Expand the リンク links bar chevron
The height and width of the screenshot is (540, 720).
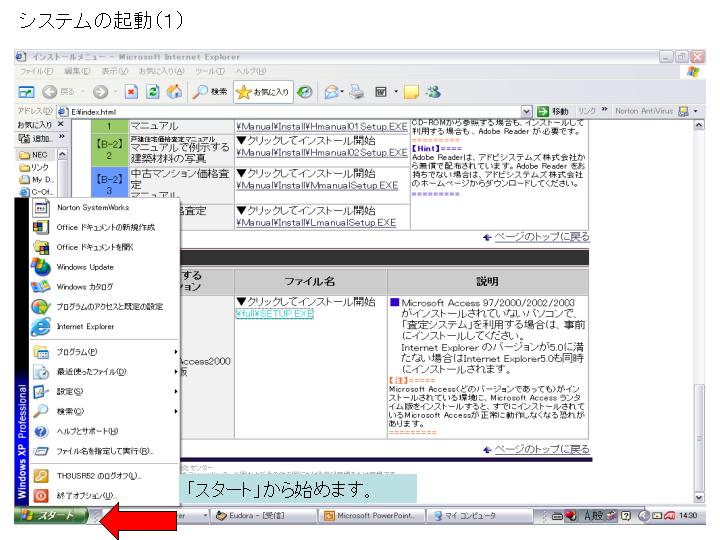605,110
